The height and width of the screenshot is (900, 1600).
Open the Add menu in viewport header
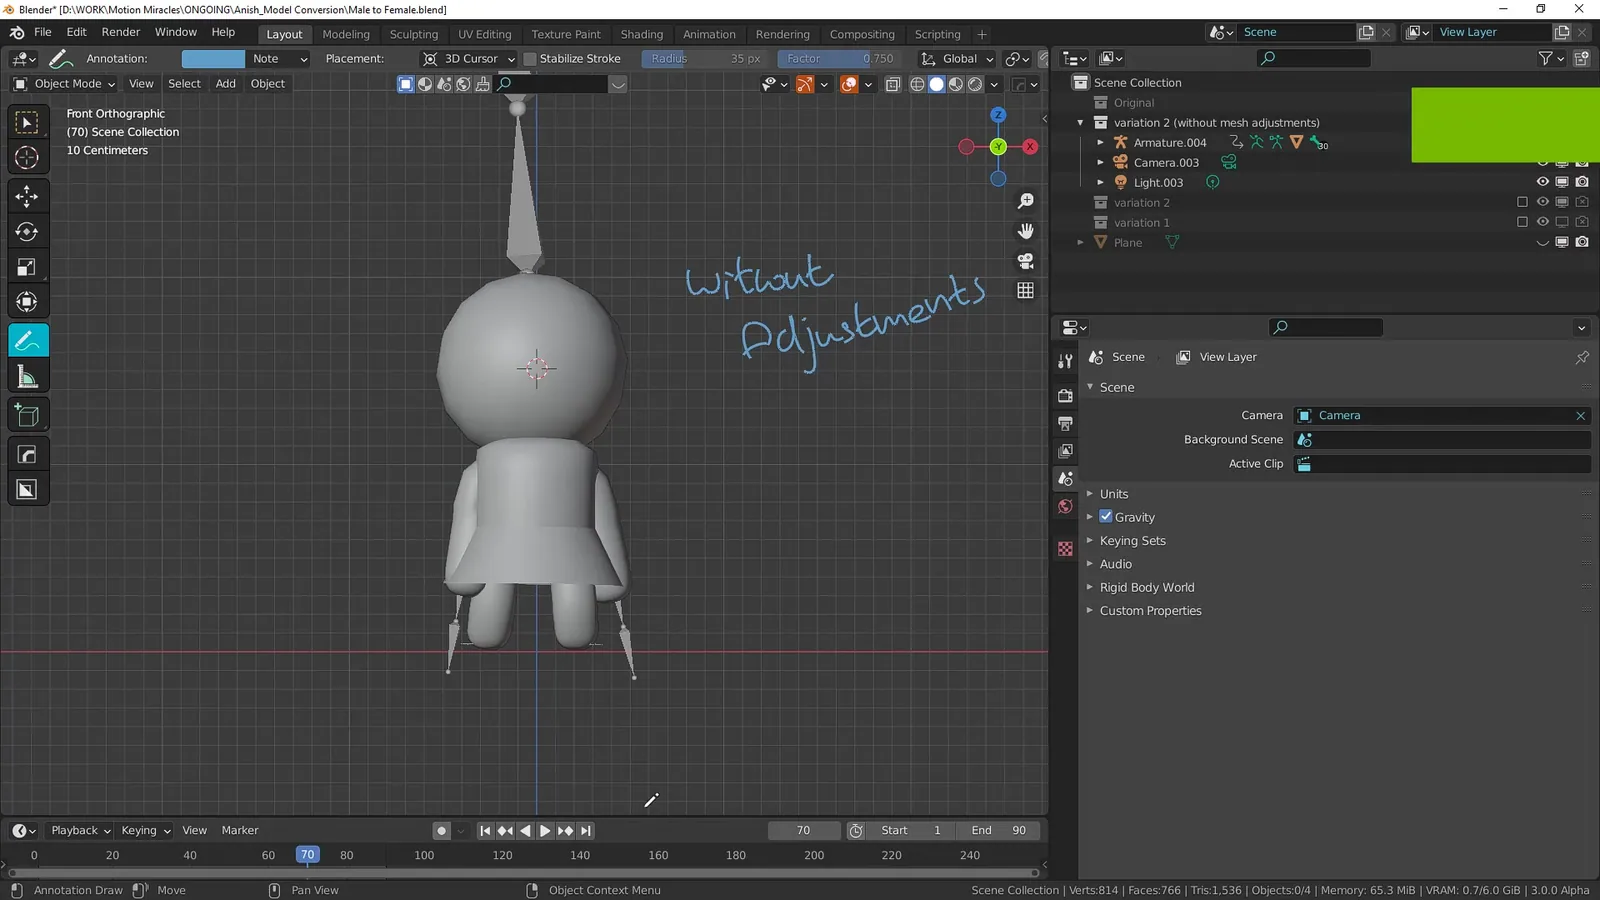coord(226,84)
